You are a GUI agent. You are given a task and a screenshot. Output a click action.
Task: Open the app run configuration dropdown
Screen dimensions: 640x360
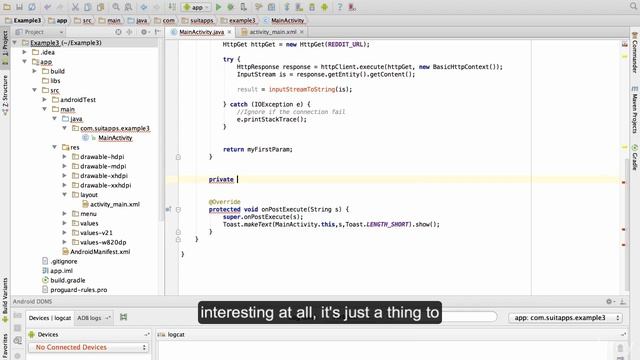(x=196, y=7)
